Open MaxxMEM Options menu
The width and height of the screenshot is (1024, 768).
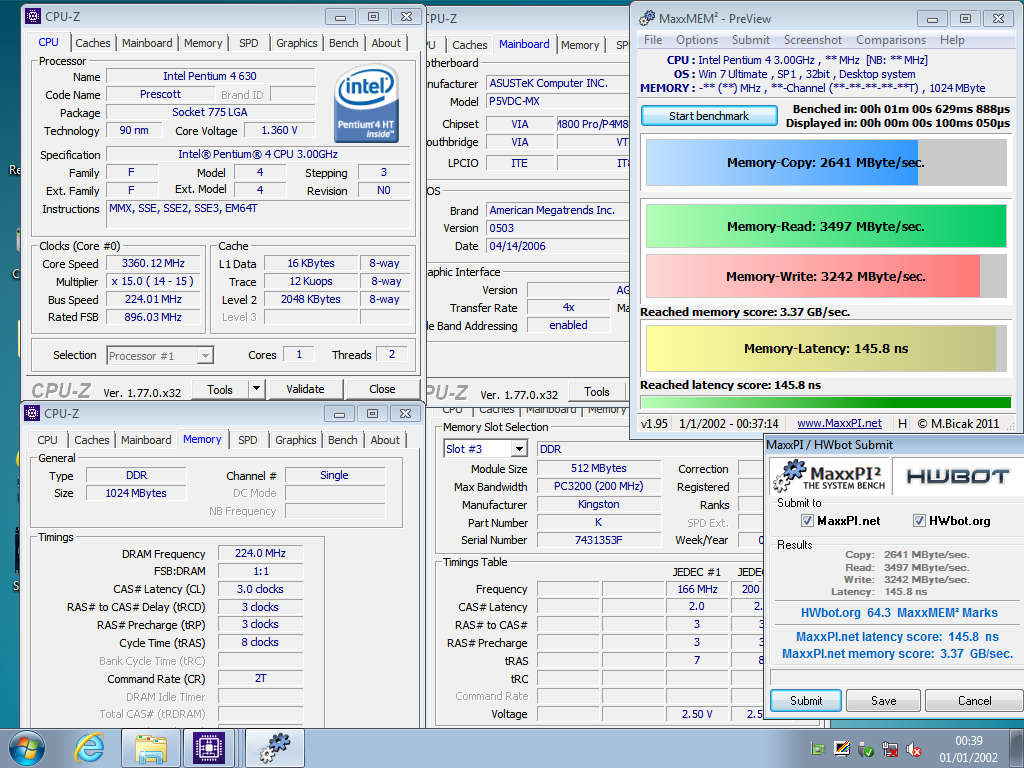tap(697, 40)
